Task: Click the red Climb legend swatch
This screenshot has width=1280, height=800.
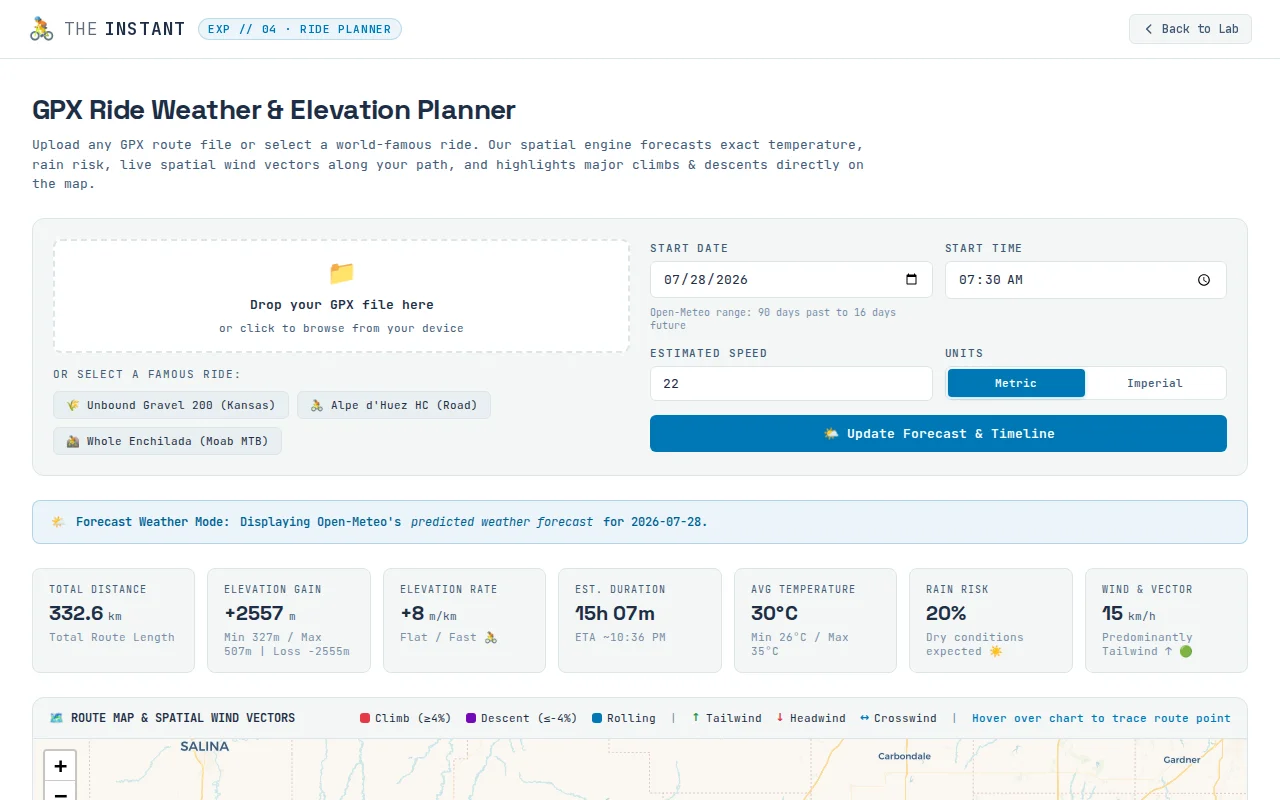Action: [365, 718]
